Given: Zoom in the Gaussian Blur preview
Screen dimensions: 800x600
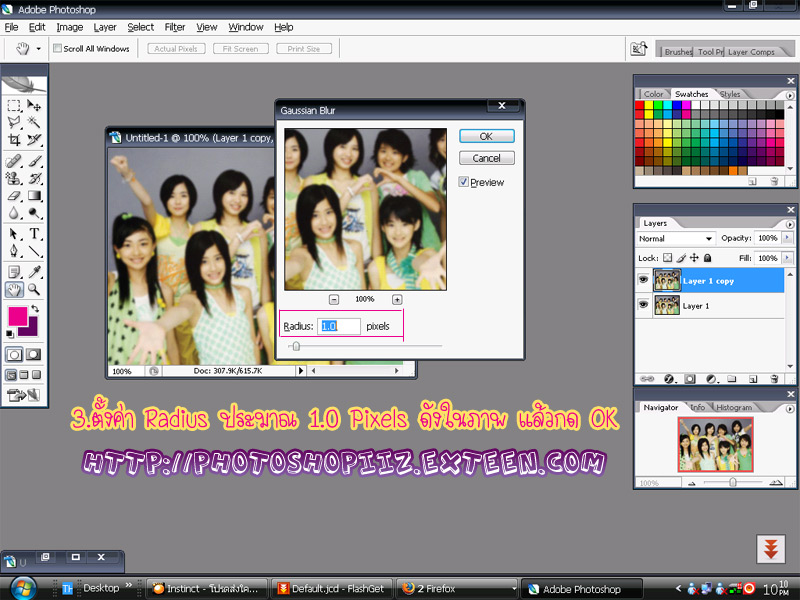Looking at the screenshot, I should point(397,299).
